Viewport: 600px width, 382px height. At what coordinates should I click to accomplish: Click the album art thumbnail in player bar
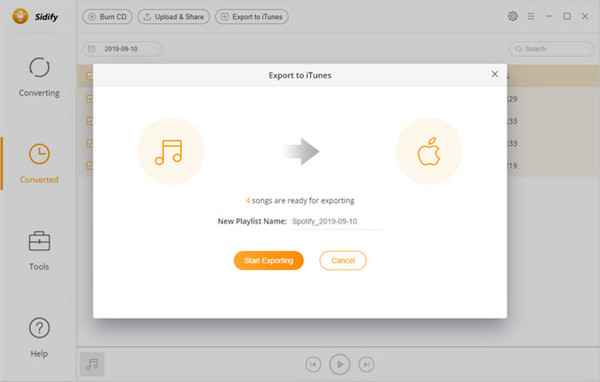coord(92,364)
